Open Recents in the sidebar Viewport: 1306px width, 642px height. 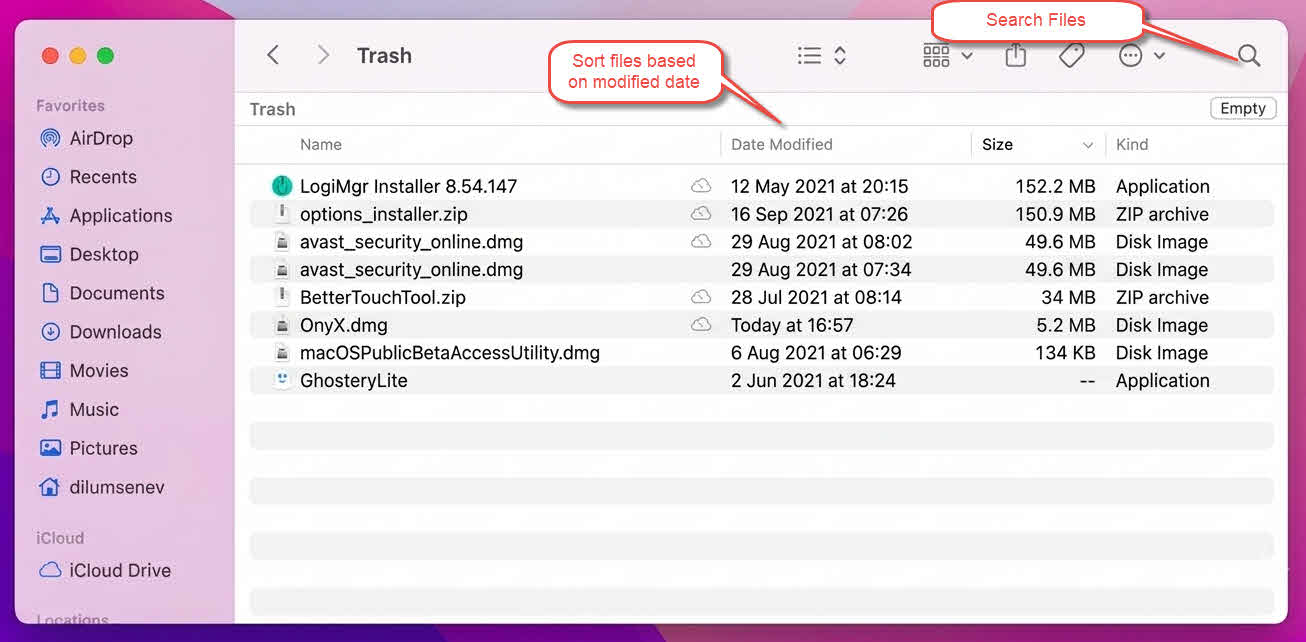(x=88, y=177)
